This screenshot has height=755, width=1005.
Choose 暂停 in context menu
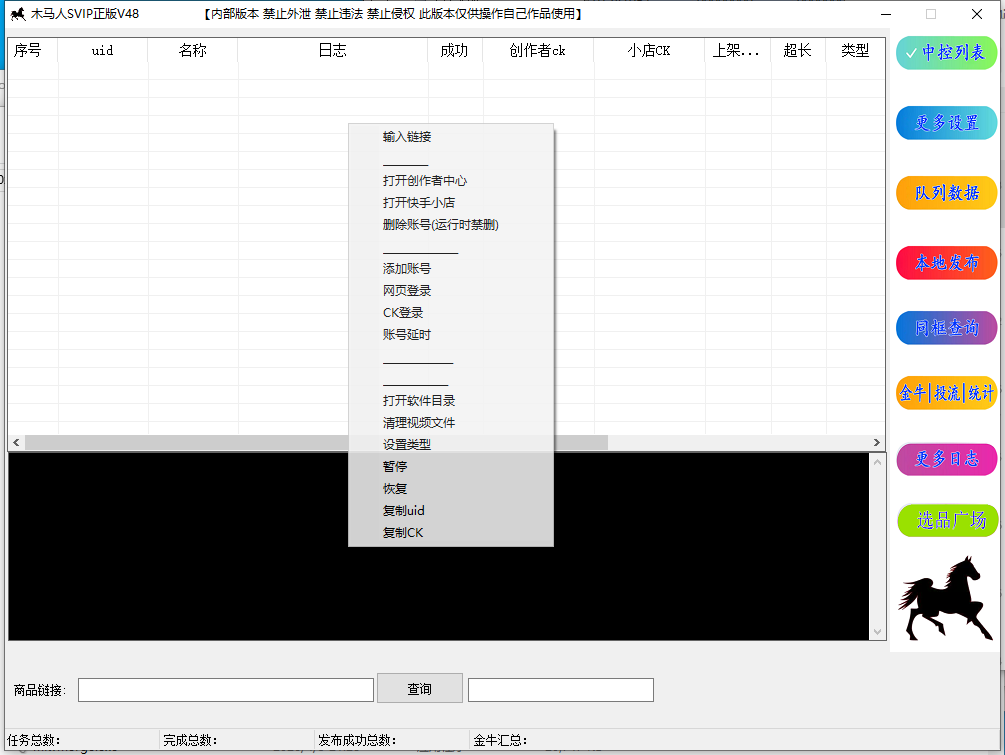click(x=451, y=467)
